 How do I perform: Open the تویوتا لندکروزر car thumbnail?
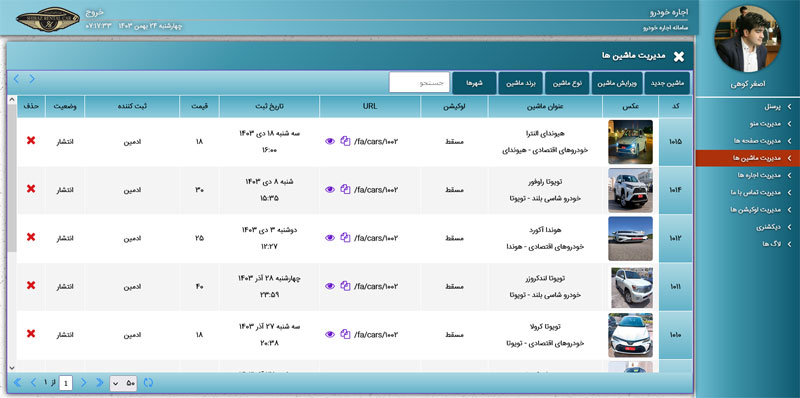632,287
